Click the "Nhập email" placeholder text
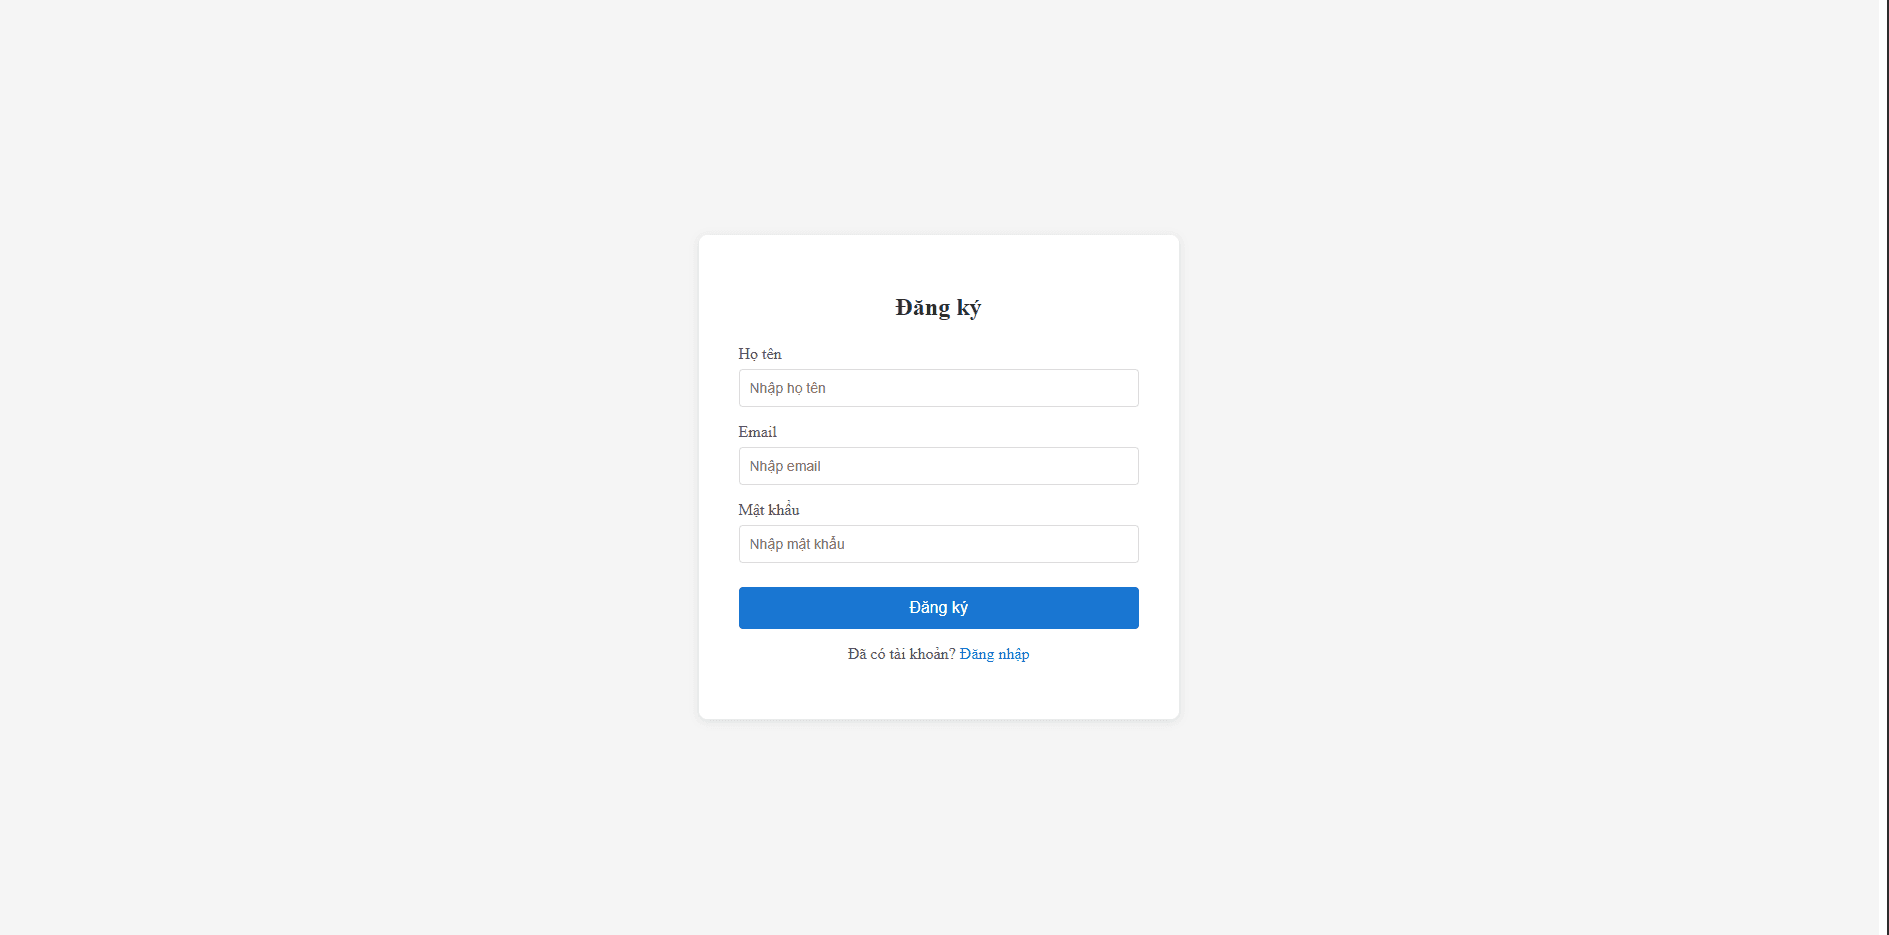 (785, 466)
